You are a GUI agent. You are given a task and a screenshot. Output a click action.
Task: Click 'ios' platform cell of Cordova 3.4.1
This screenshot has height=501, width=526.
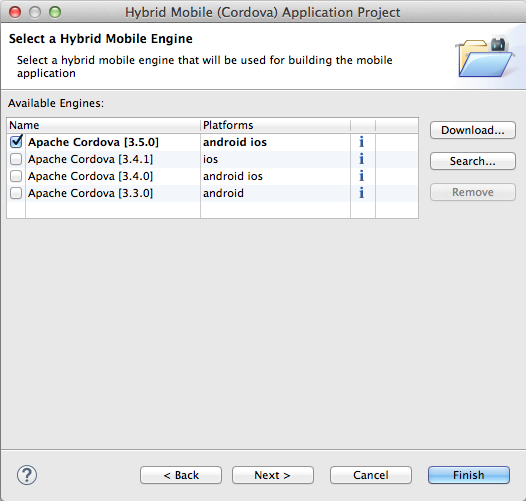pyautogui.click(x=210, y=159)
